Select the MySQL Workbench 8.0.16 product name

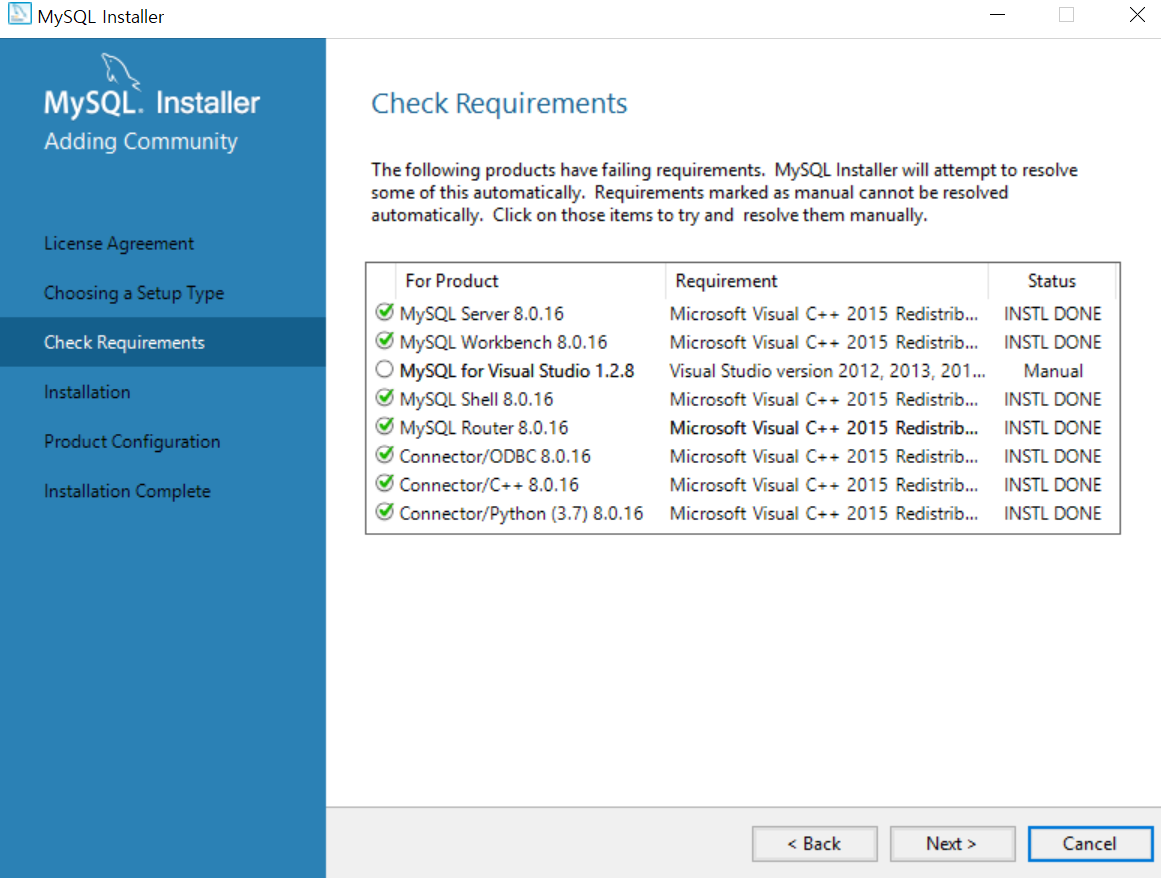pos(503,343)
